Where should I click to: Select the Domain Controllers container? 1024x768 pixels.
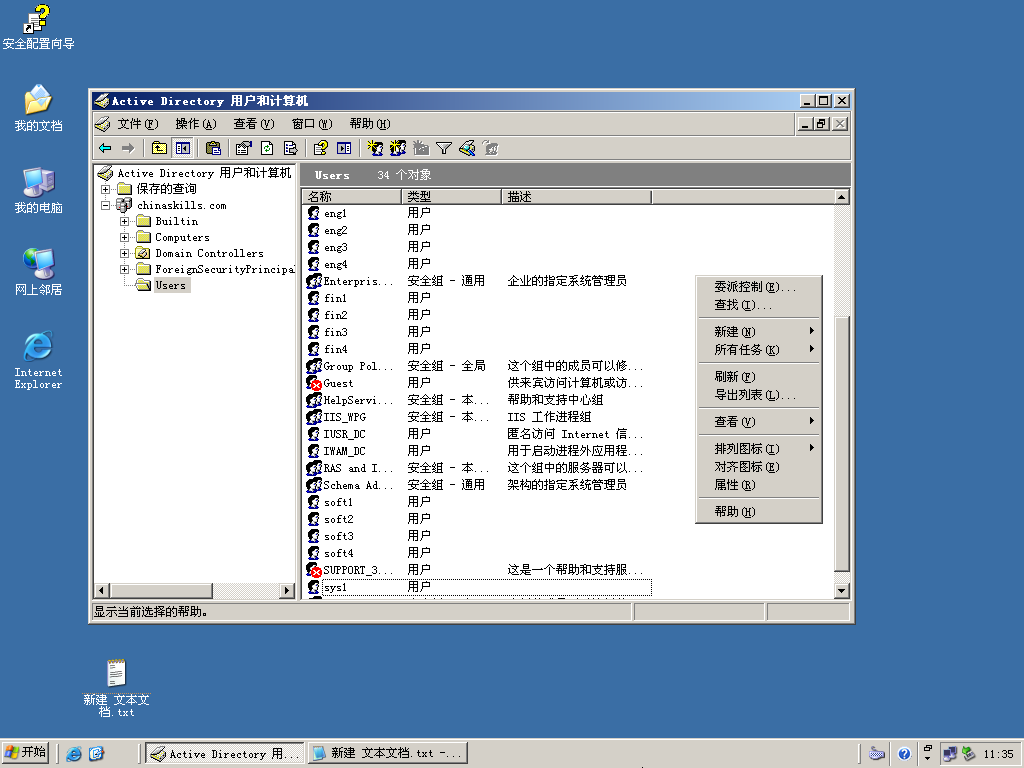click(200, 253)
